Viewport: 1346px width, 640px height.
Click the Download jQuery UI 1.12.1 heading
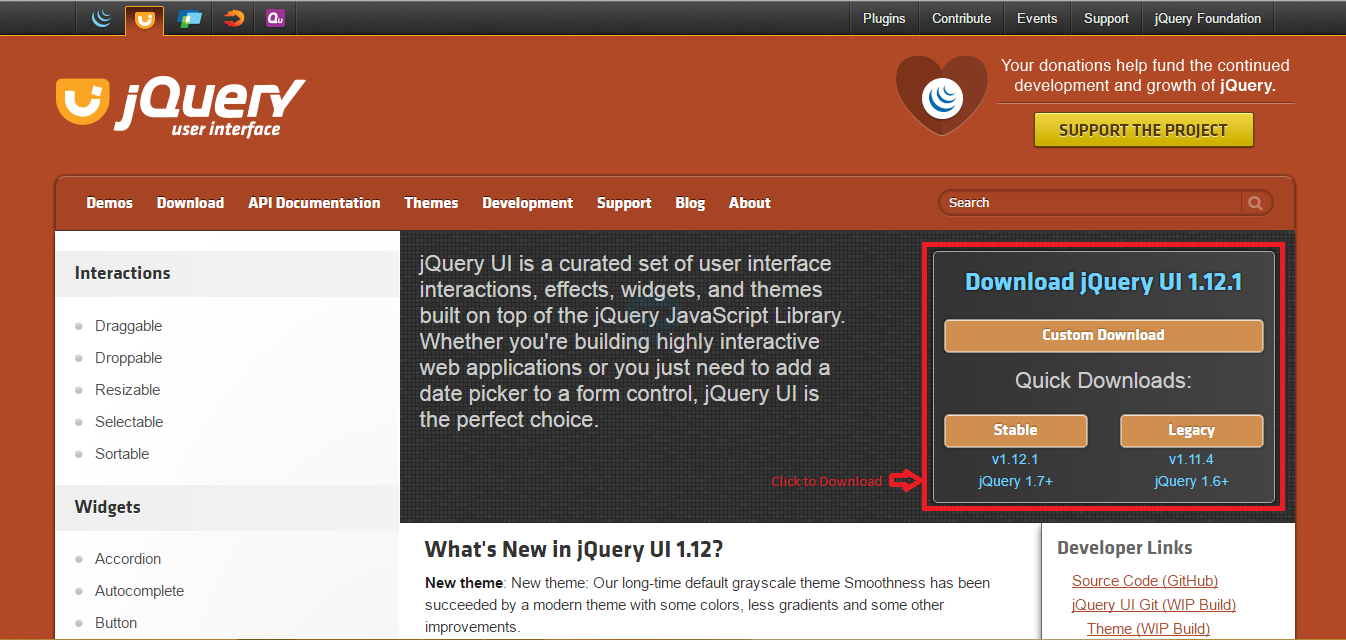click(1104, 283)
